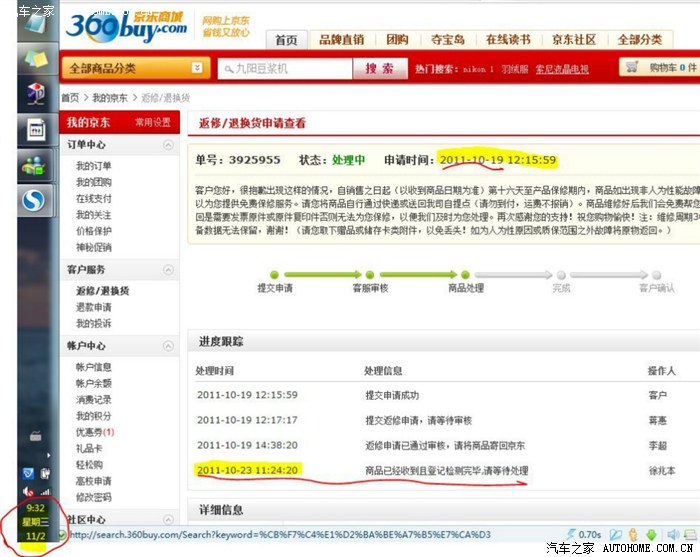The image size is (700, 557).
Task: Click the search input field
Action: (x=285, y=69)
